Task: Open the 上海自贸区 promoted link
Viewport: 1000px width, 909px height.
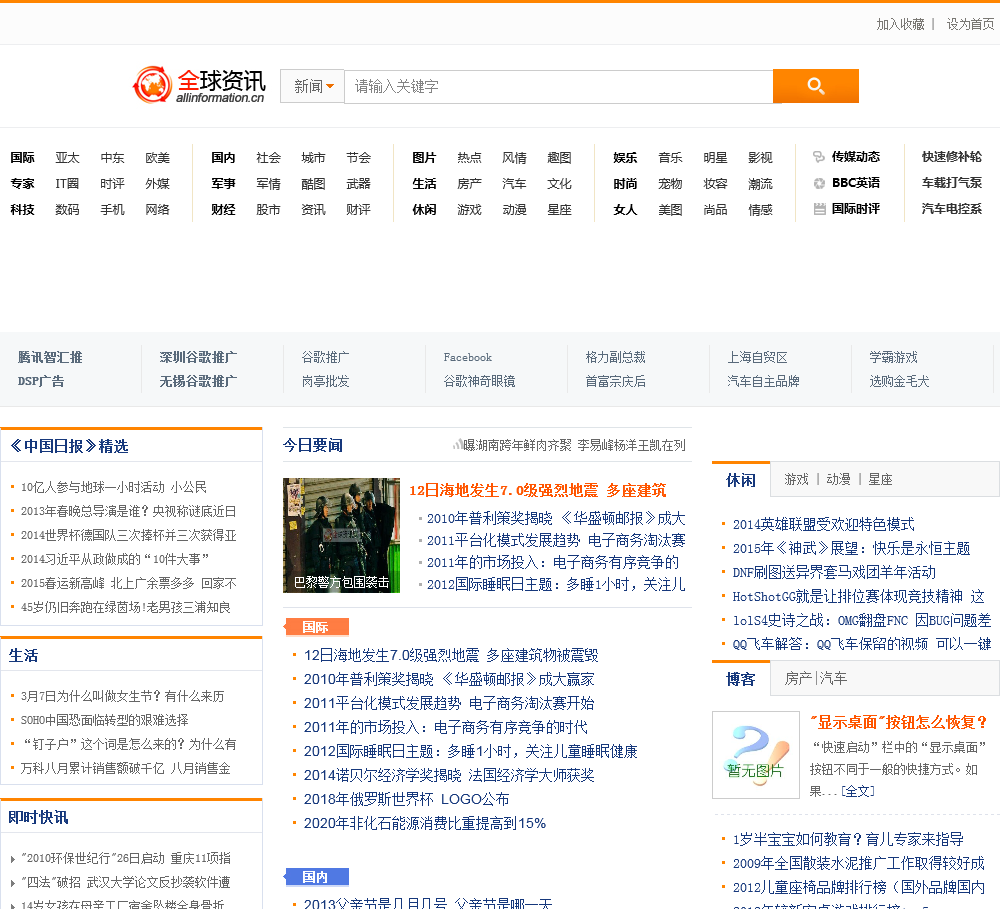Action: [758, 357]
